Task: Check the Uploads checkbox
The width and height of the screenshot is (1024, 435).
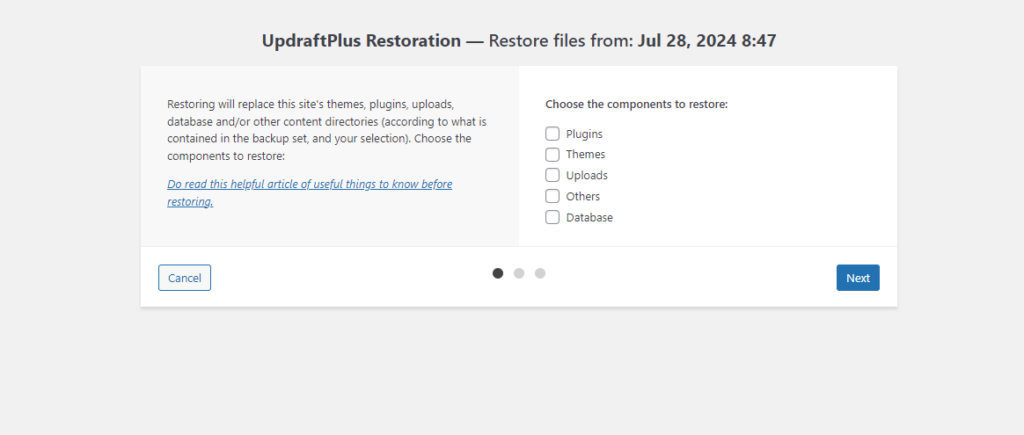Action: (552, 175)
